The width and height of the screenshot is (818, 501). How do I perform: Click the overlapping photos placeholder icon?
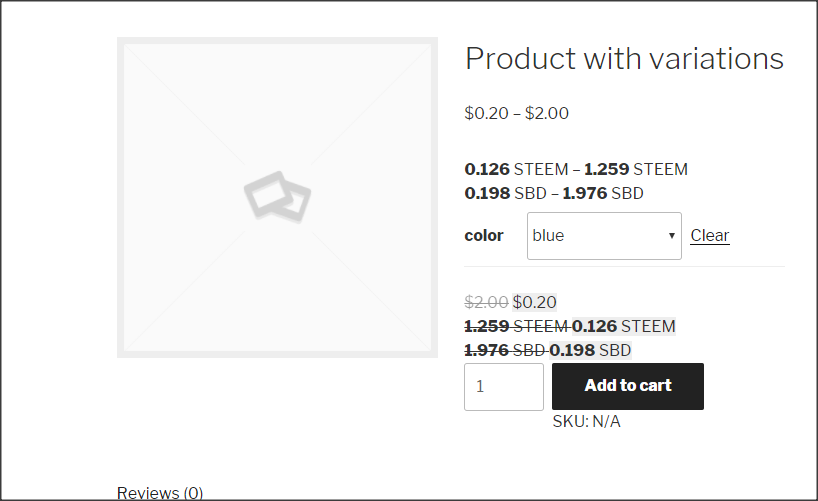pos(277,196)
